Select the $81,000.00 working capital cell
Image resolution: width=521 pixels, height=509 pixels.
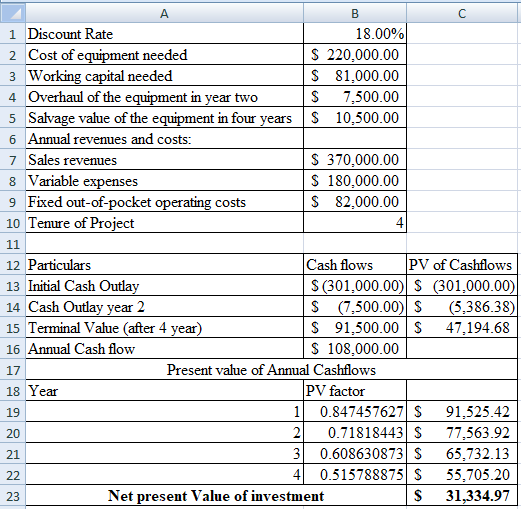click(355, 76)
